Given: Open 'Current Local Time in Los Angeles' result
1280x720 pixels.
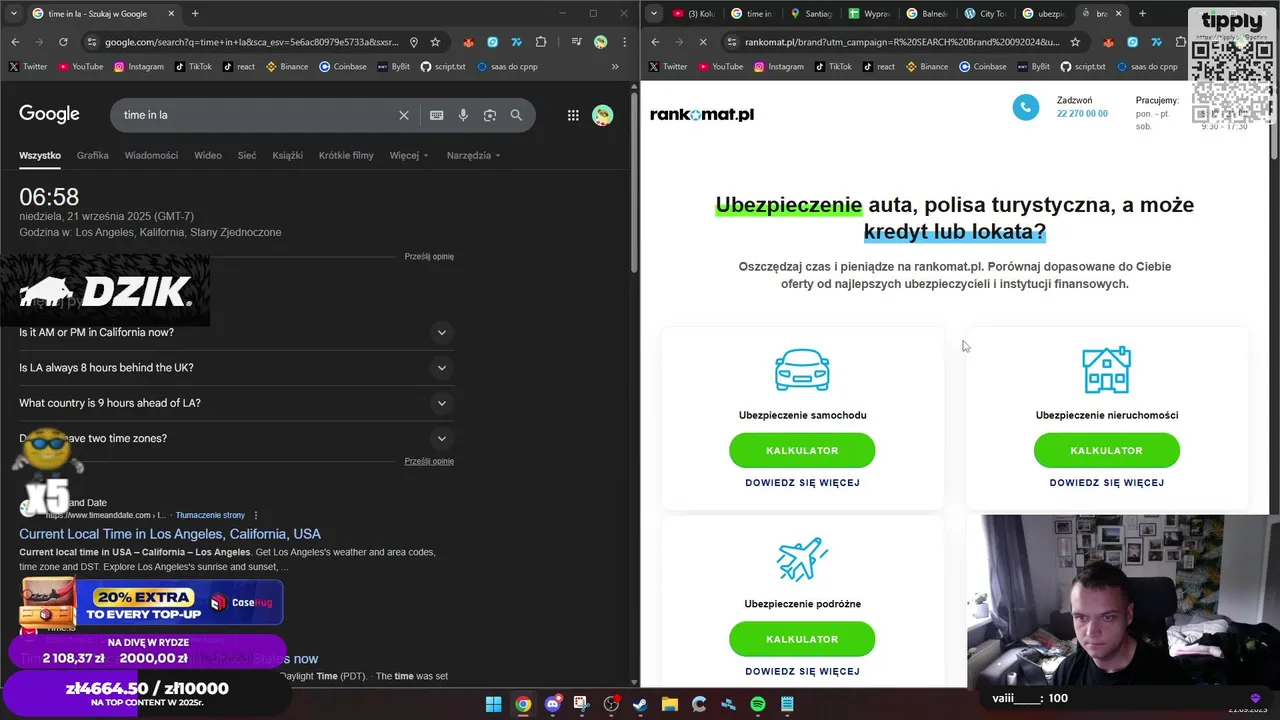Looking at the screenshot, I should [170, 534].
